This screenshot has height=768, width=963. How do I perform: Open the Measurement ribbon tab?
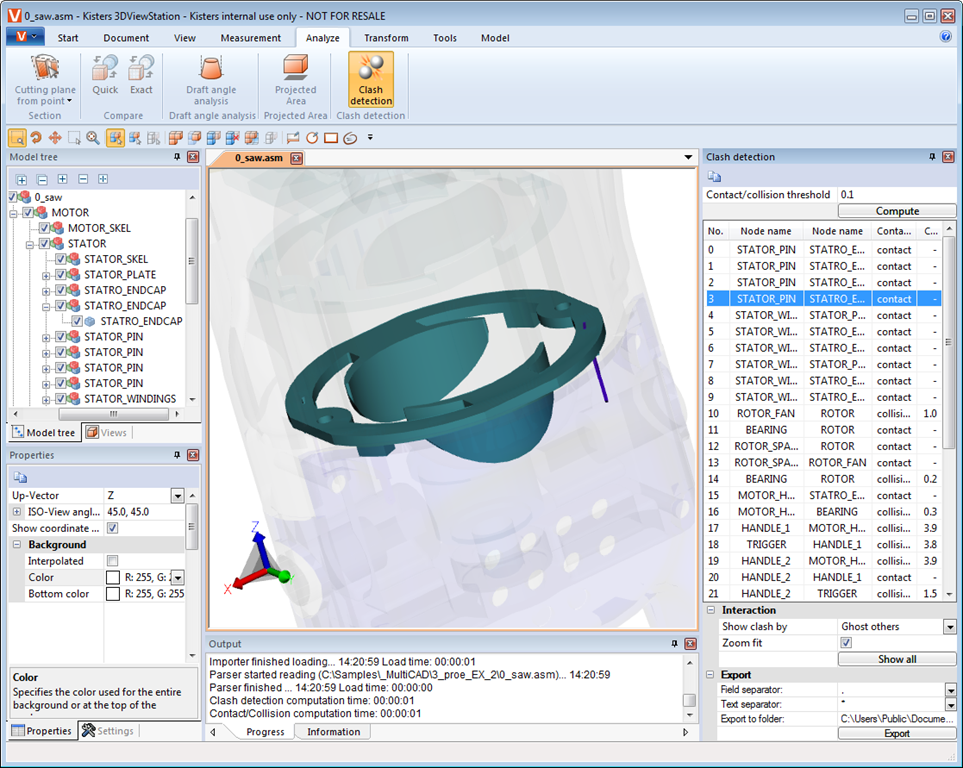point(251,37)
